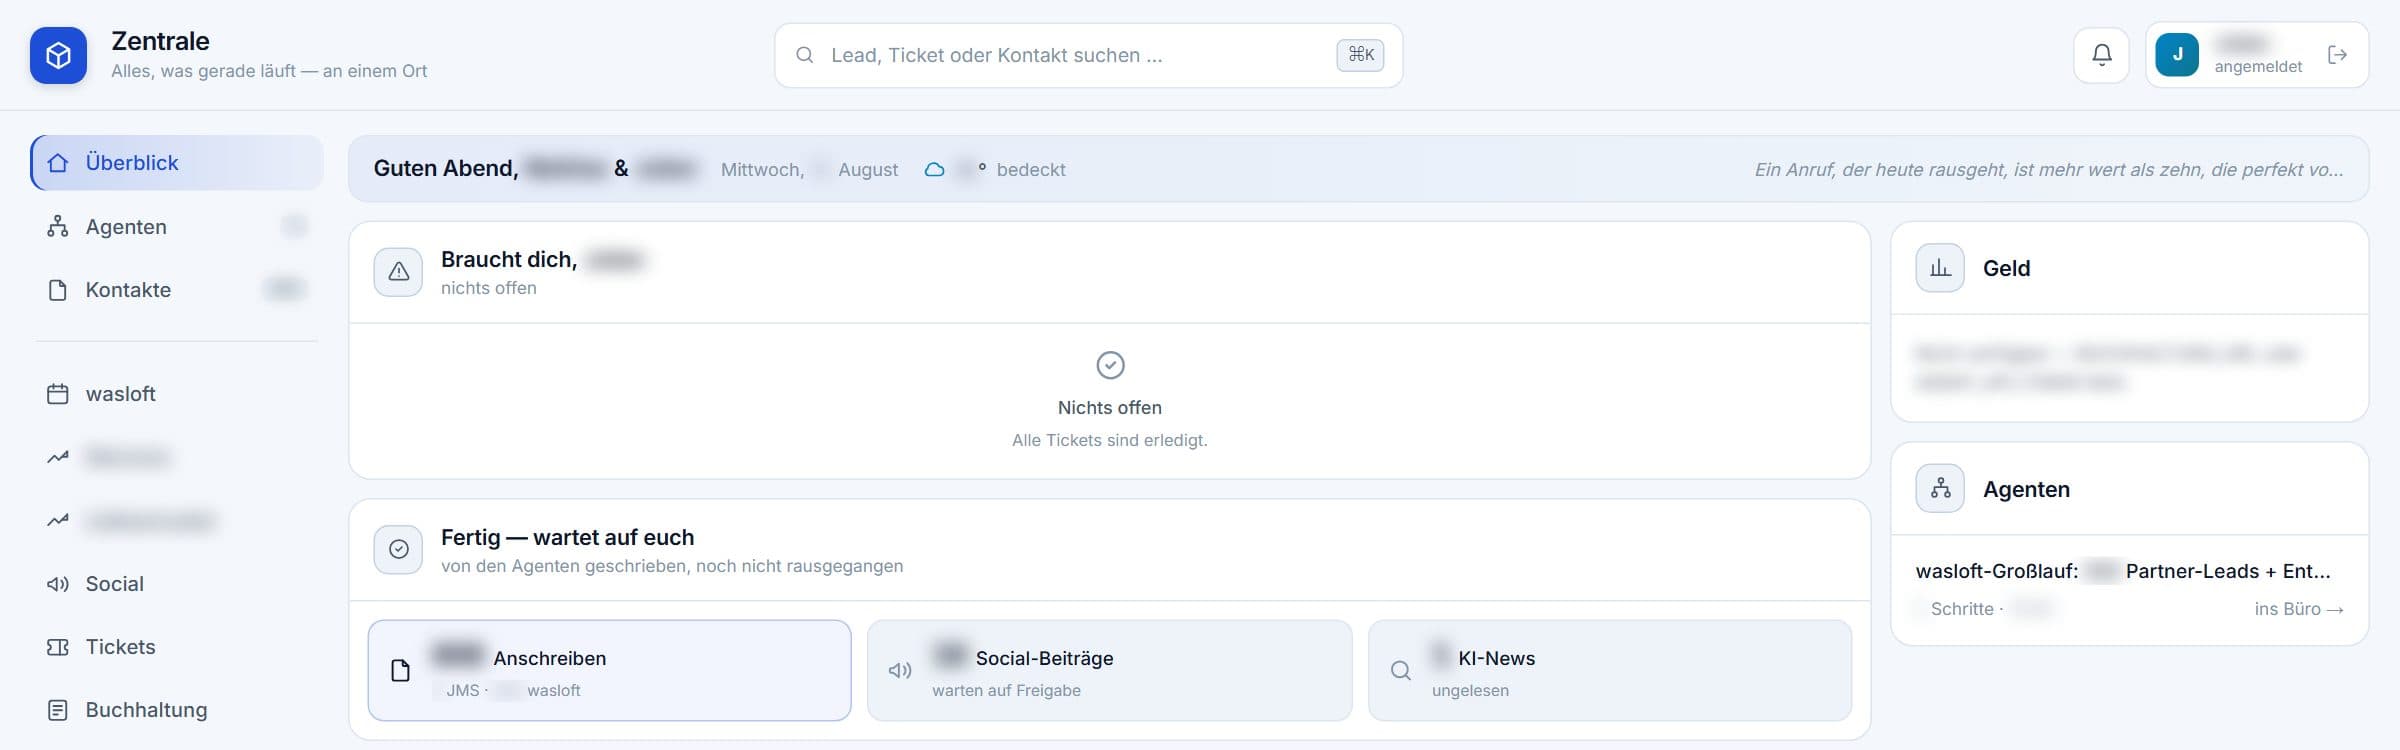
Task: Select wasloft in the sidebar
Action: click(x=177, y=394)
